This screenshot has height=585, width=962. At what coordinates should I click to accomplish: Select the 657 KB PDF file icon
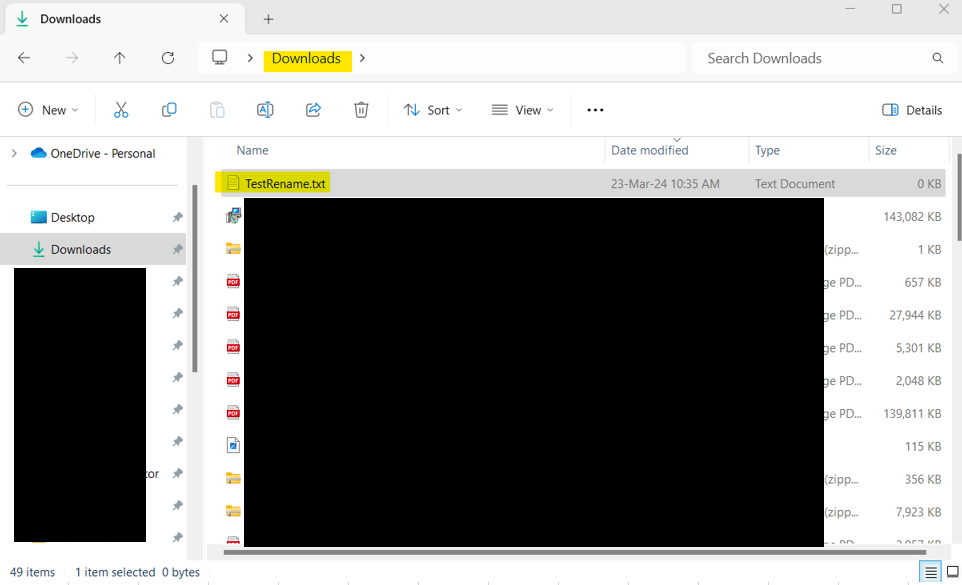click(x=233, y=281)
